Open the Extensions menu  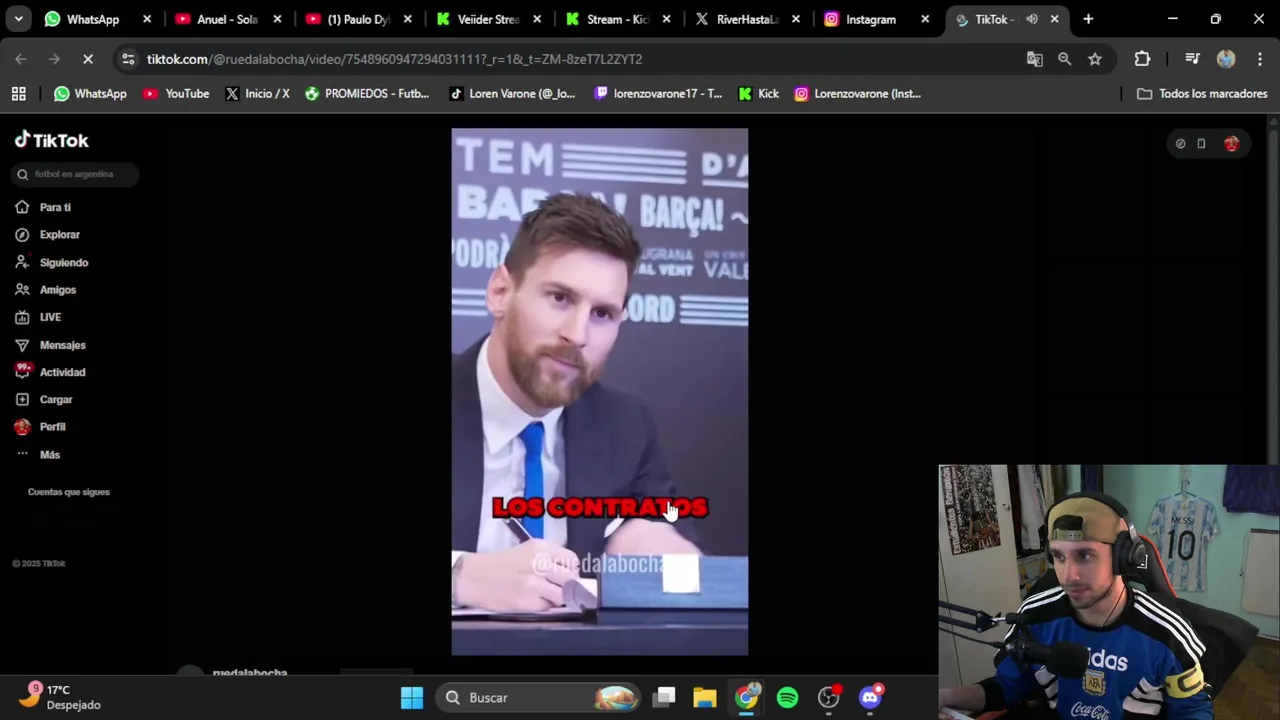[1142, 59]
